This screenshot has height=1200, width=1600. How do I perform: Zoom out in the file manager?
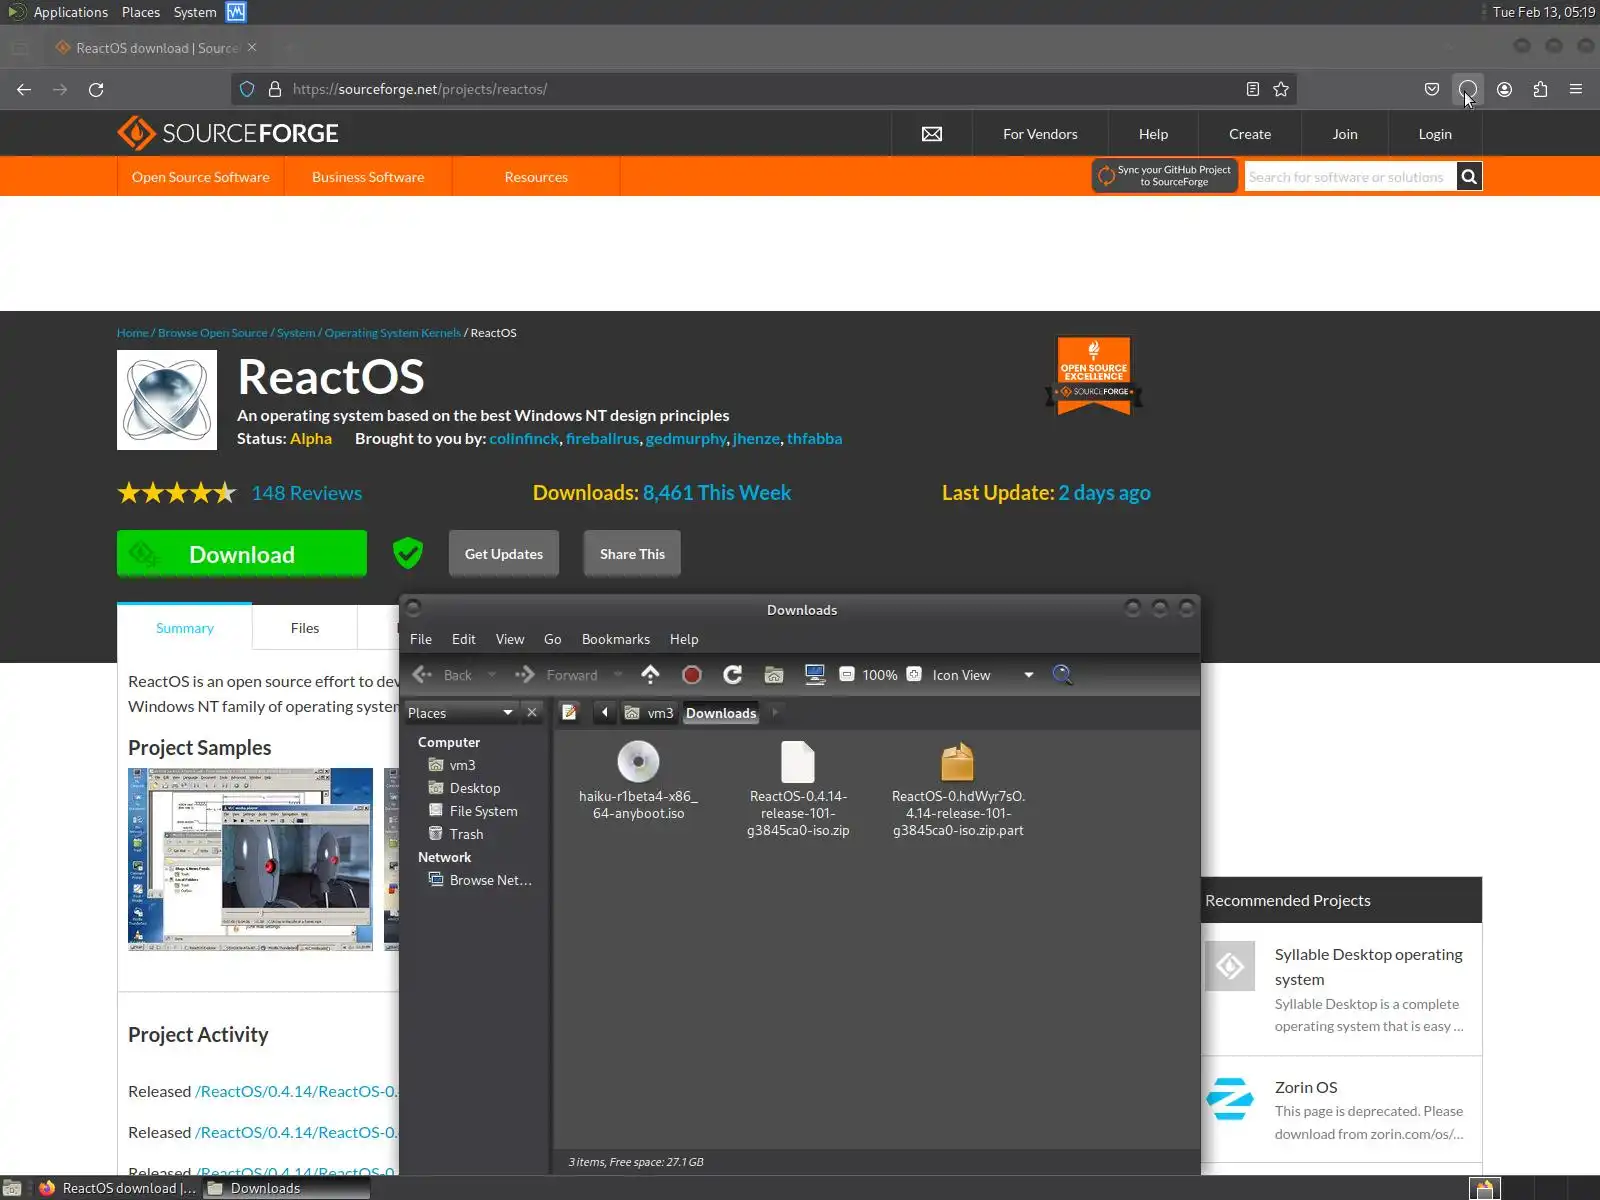coord(847,674)
